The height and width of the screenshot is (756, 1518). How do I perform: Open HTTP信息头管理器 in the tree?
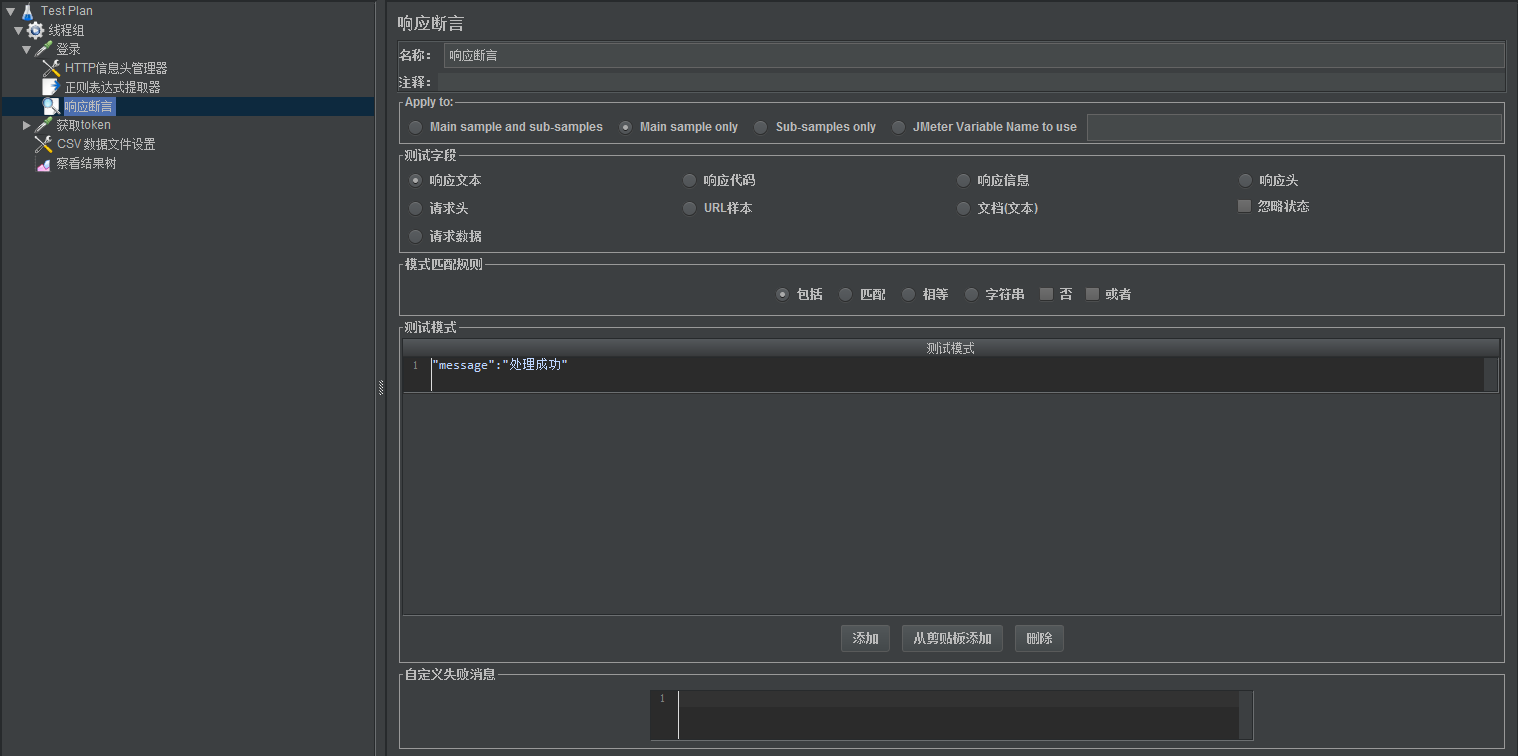pos(116,68)
